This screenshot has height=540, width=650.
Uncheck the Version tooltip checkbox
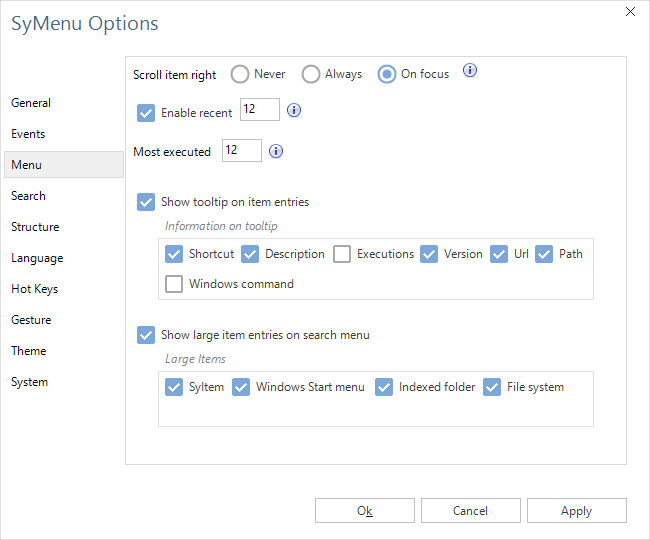tap(429, 254)
